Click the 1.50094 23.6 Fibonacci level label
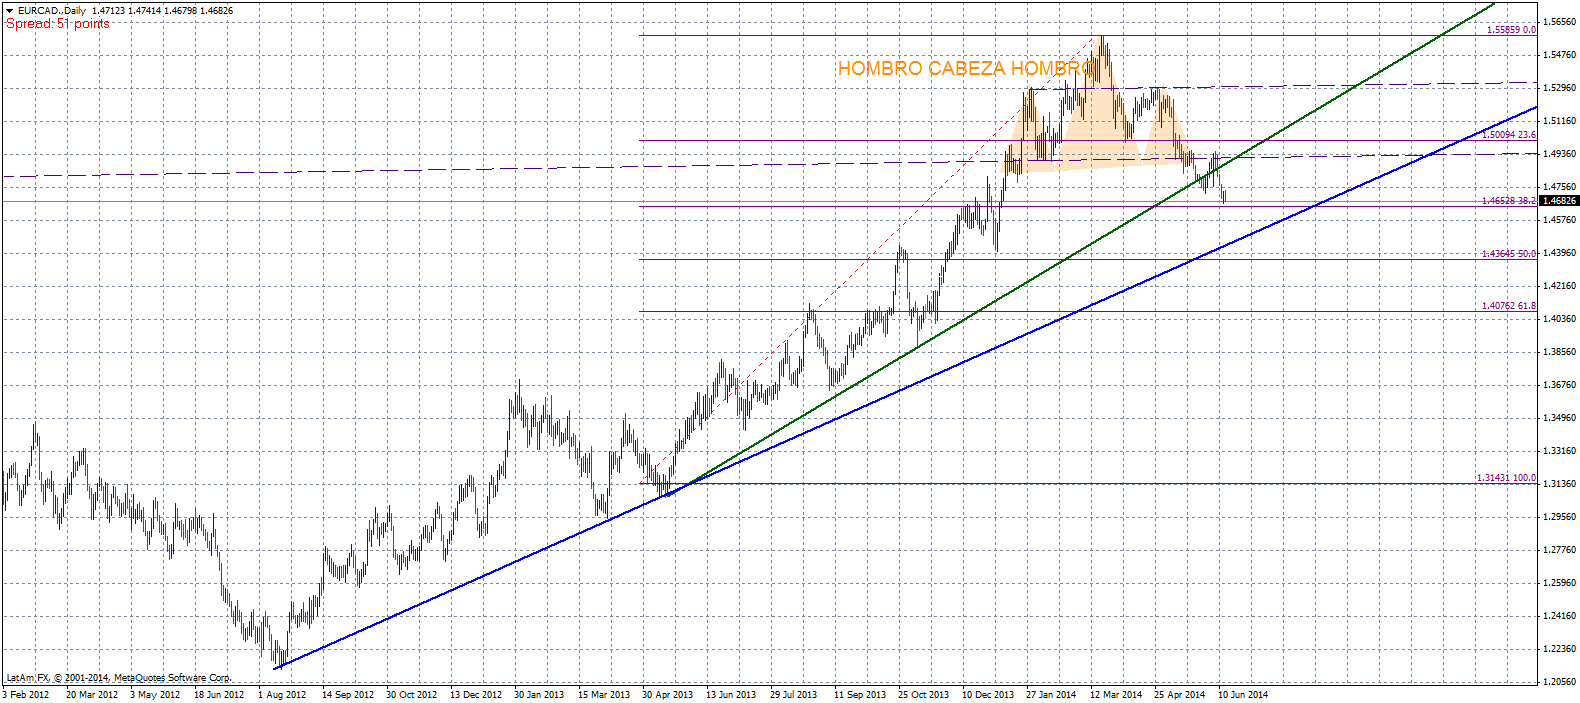The image size is (1580, 703). 1508,135
